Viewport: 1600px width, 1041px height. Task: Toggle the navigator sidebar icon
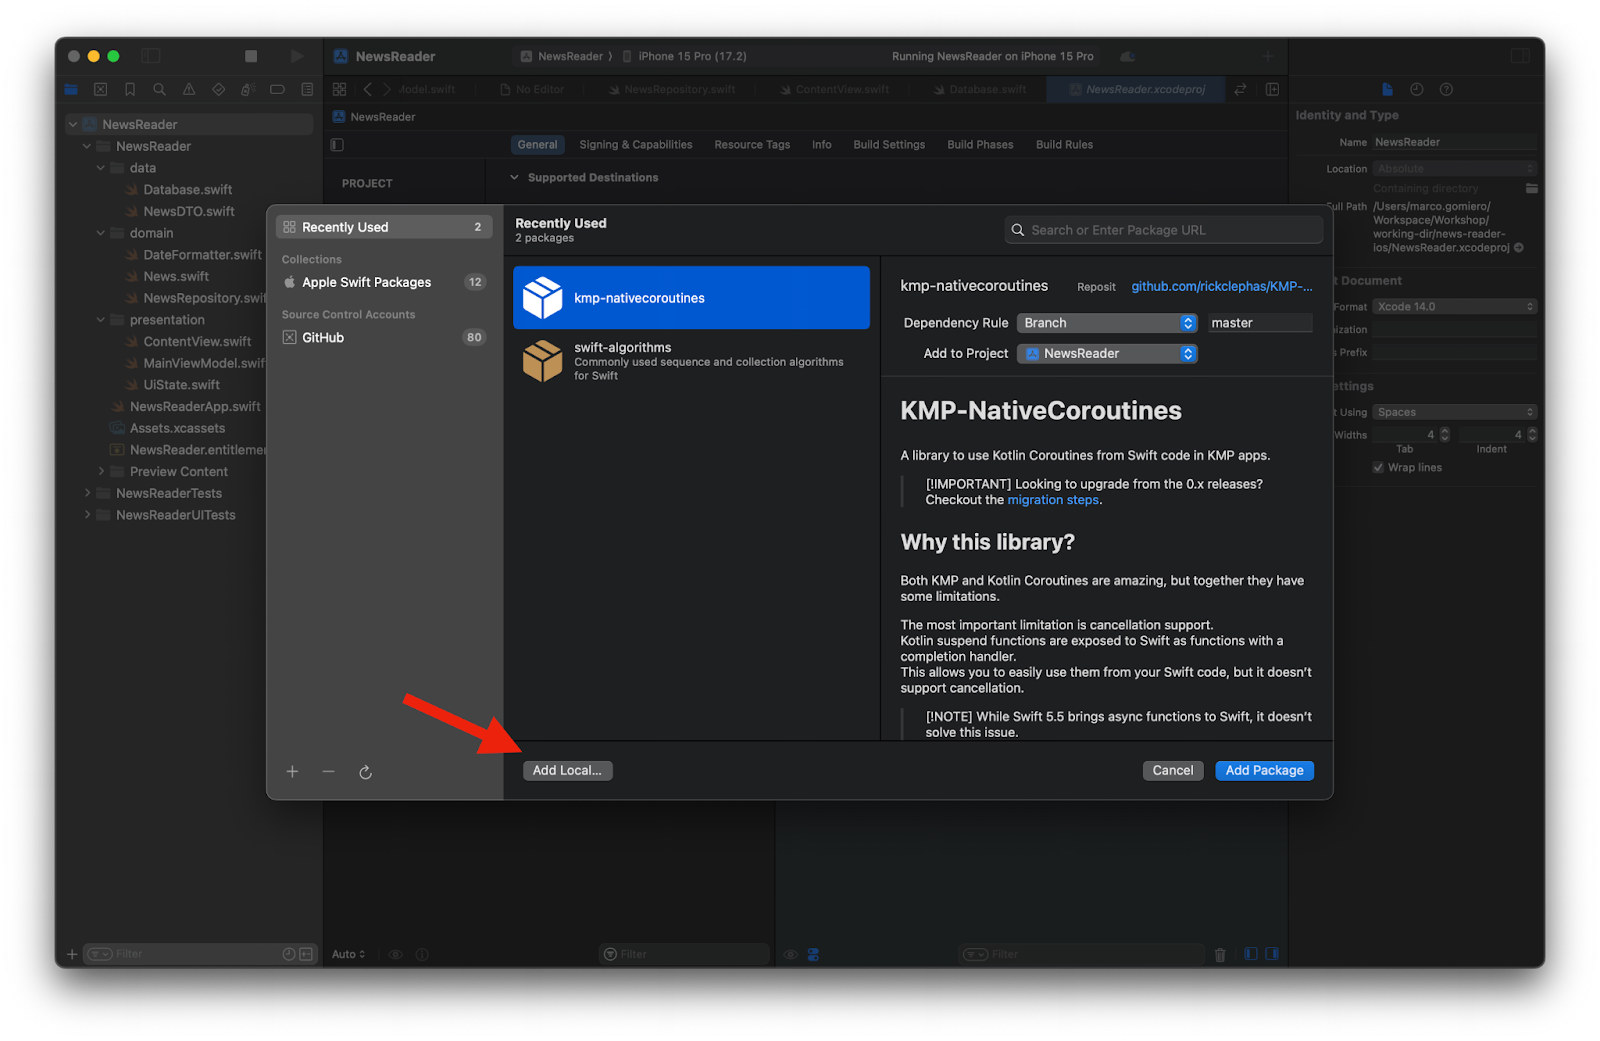(151, 56)
